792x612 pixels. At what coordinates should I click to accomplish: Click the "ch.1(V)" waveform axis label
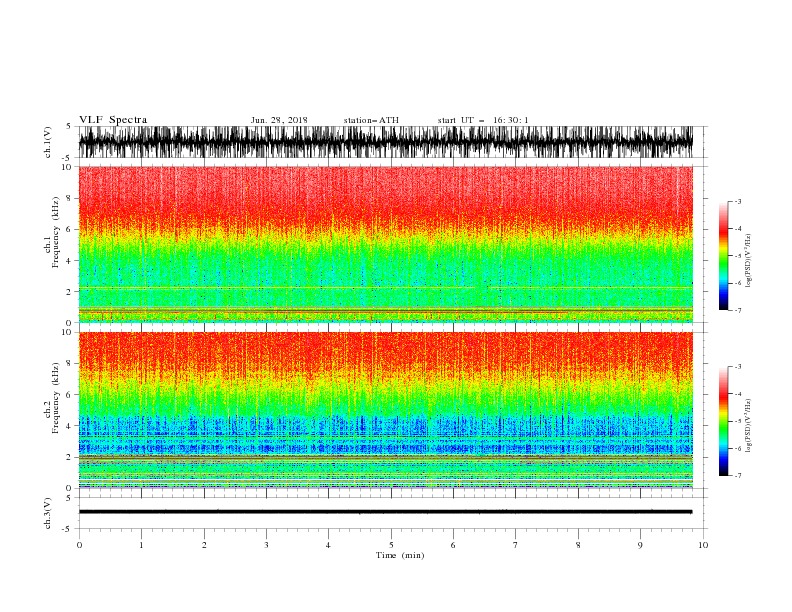48,142
